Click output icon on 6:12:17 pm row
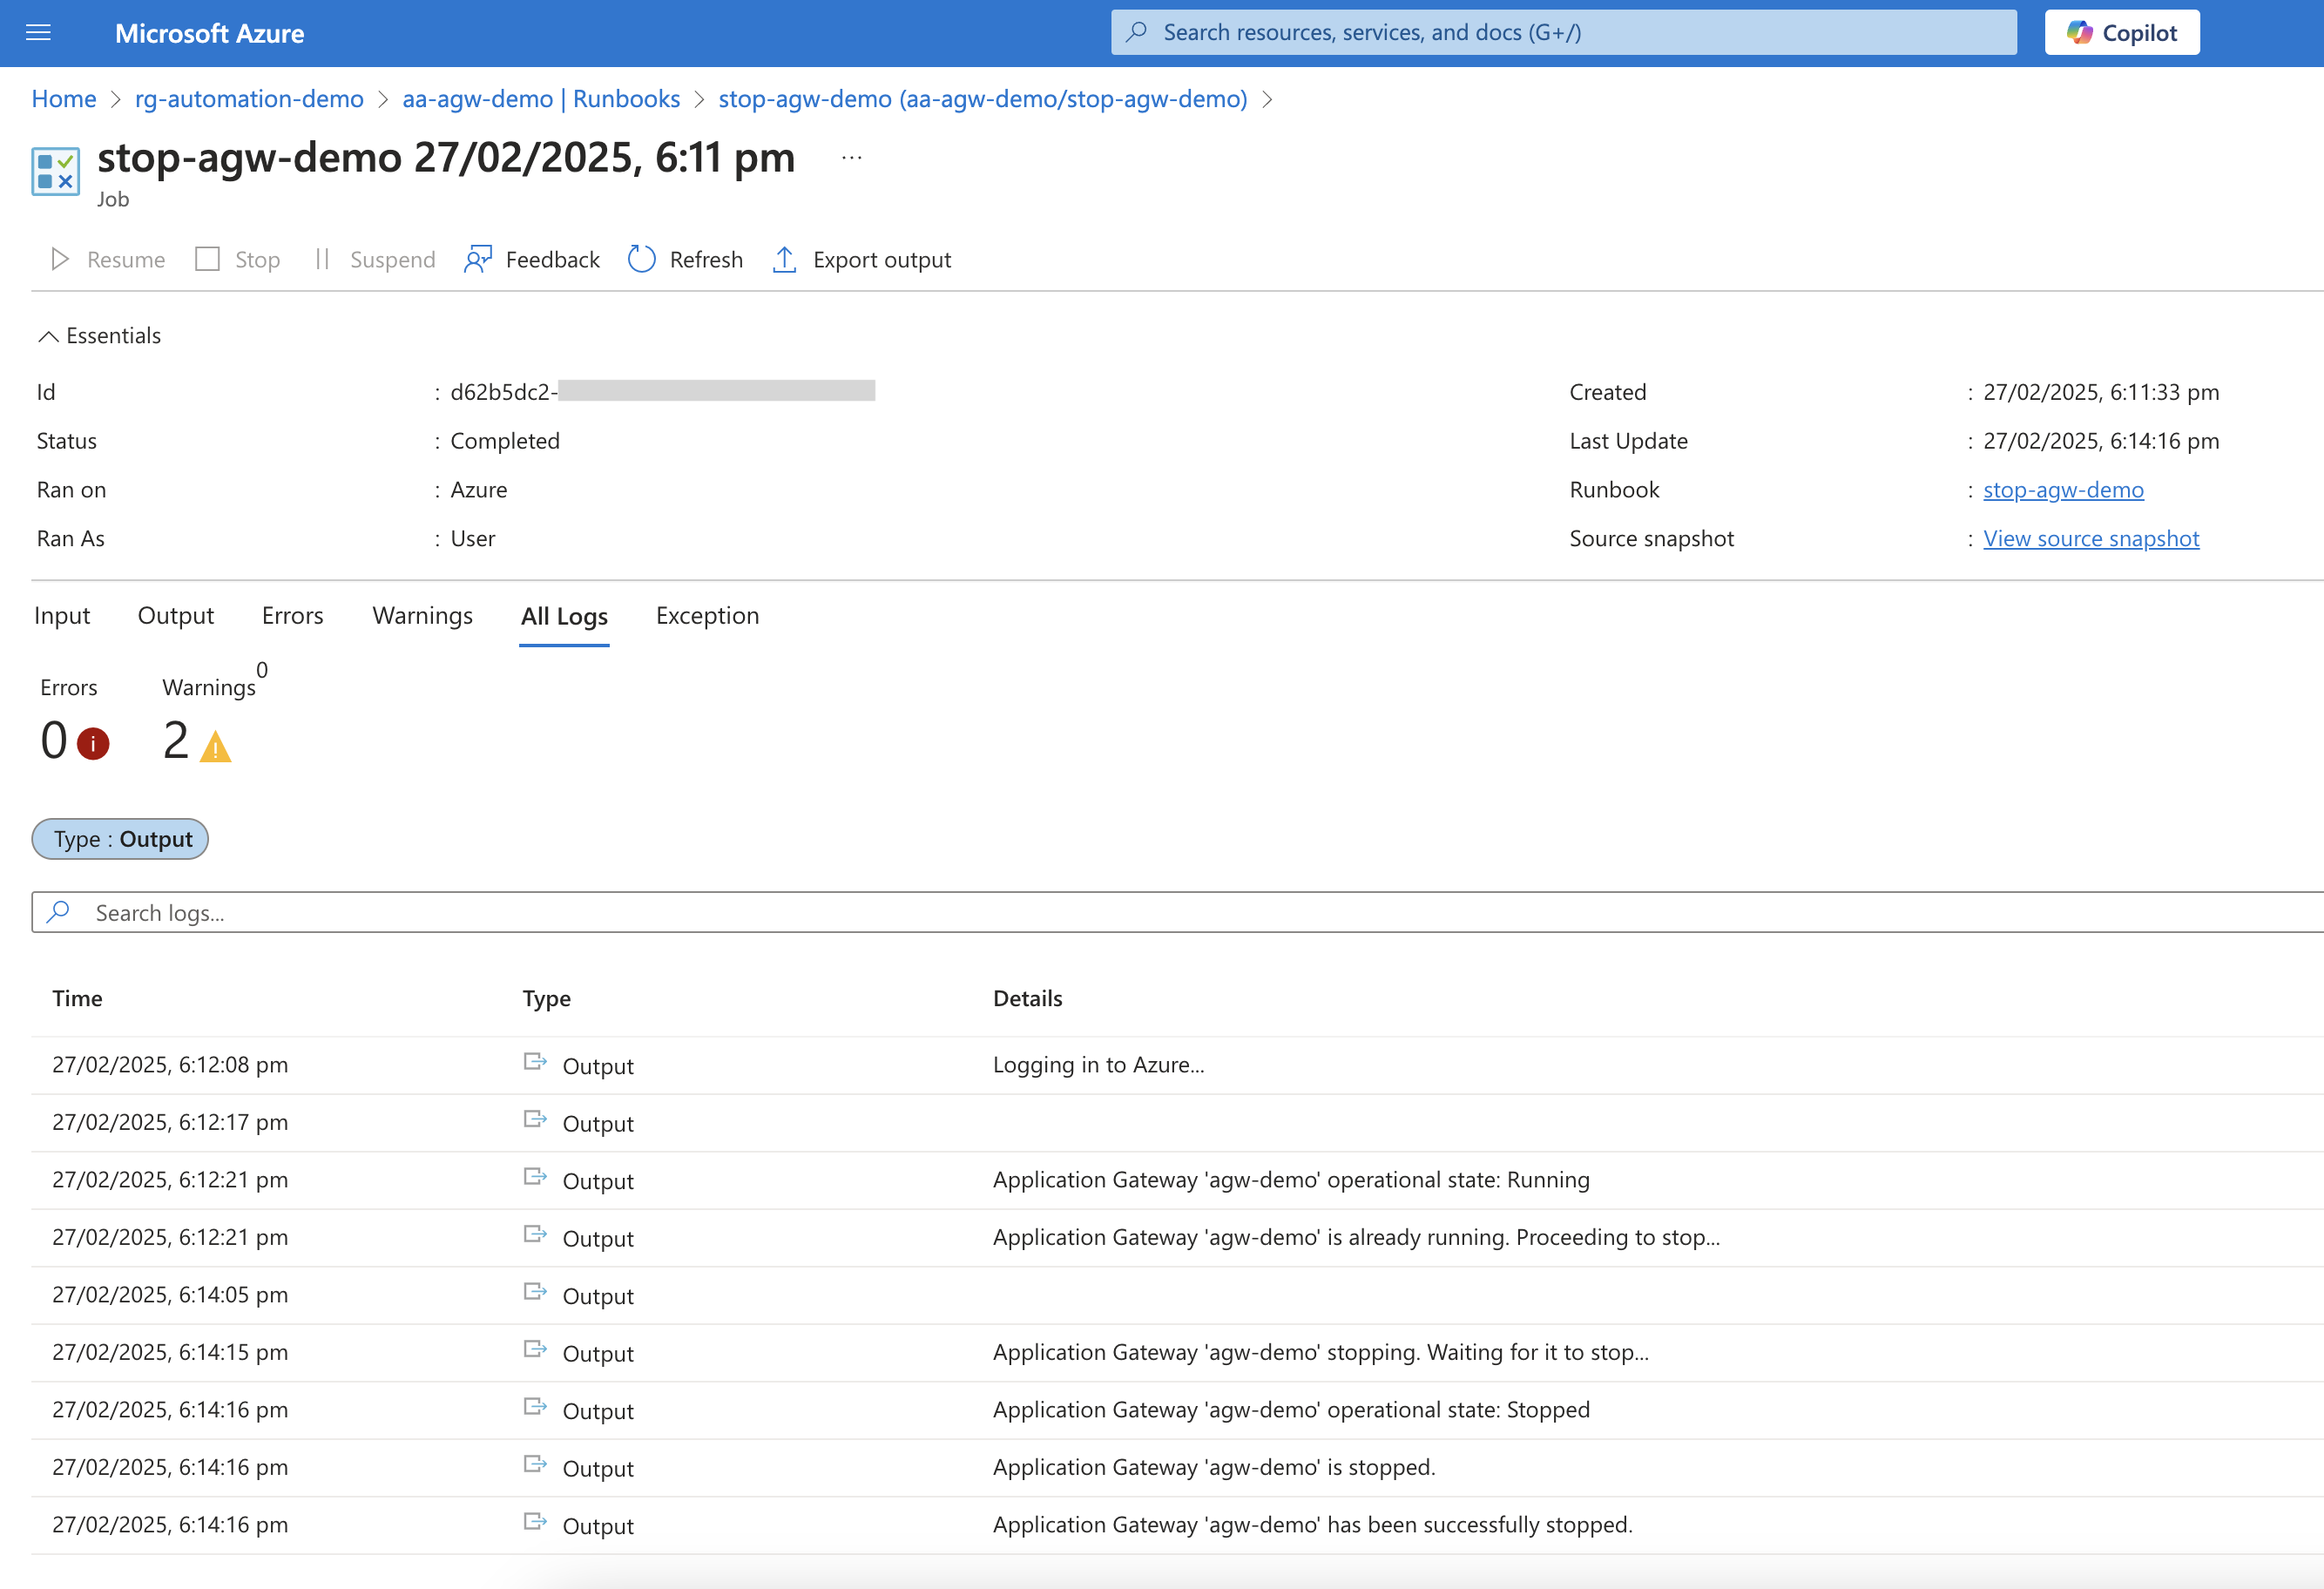This screenshot has width=2324, height=1589. tap(535, 1119)
